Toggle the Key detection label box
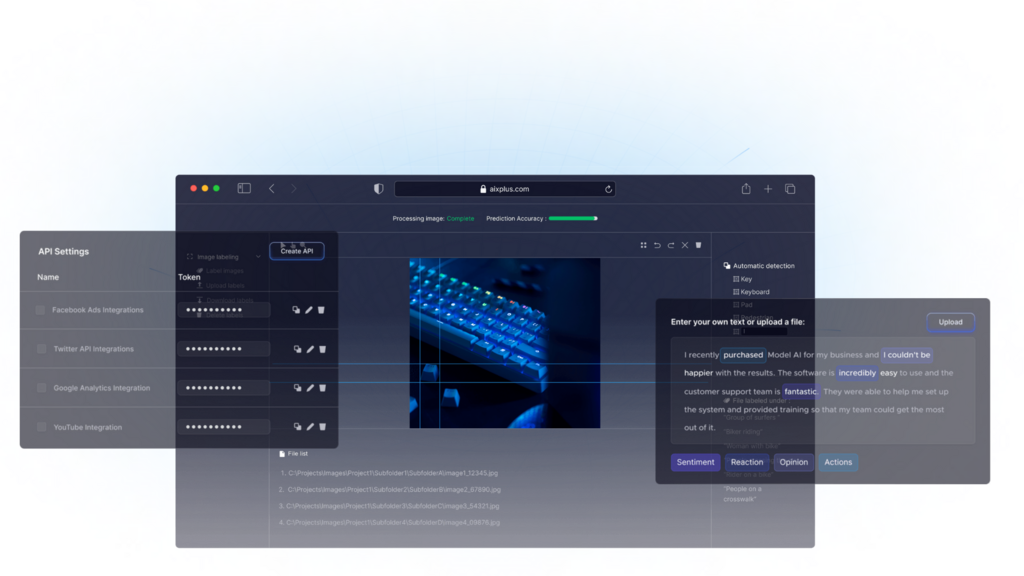The width and height of the screenshot is (1024, 576). [x=736, y=279]
